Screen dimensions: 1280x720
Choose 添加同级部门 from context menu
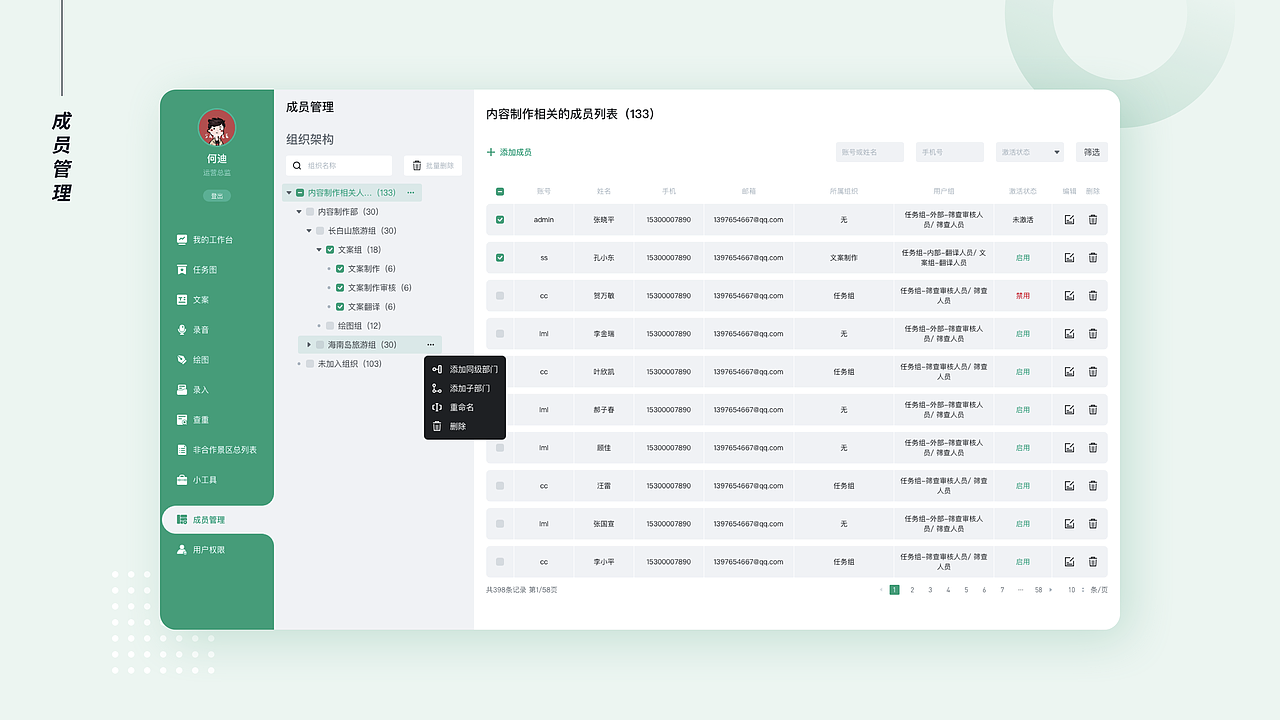pos(465,369)
